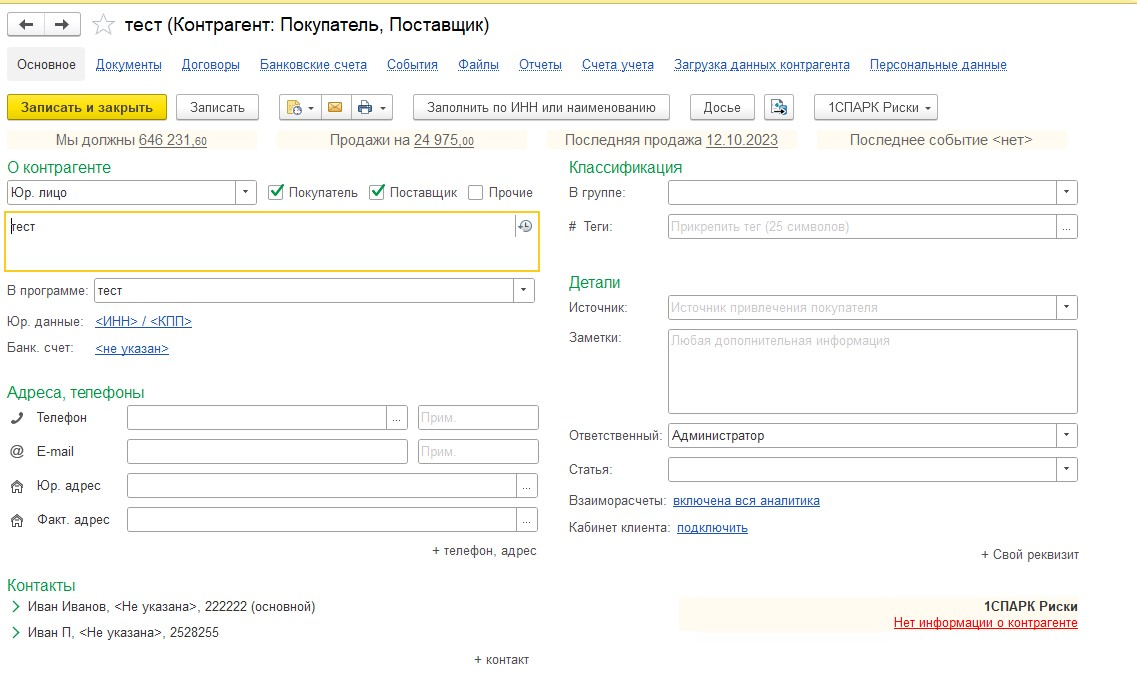Open the printer icon menu
This screenshot has width=1137, height=687.
click(372, 107)
